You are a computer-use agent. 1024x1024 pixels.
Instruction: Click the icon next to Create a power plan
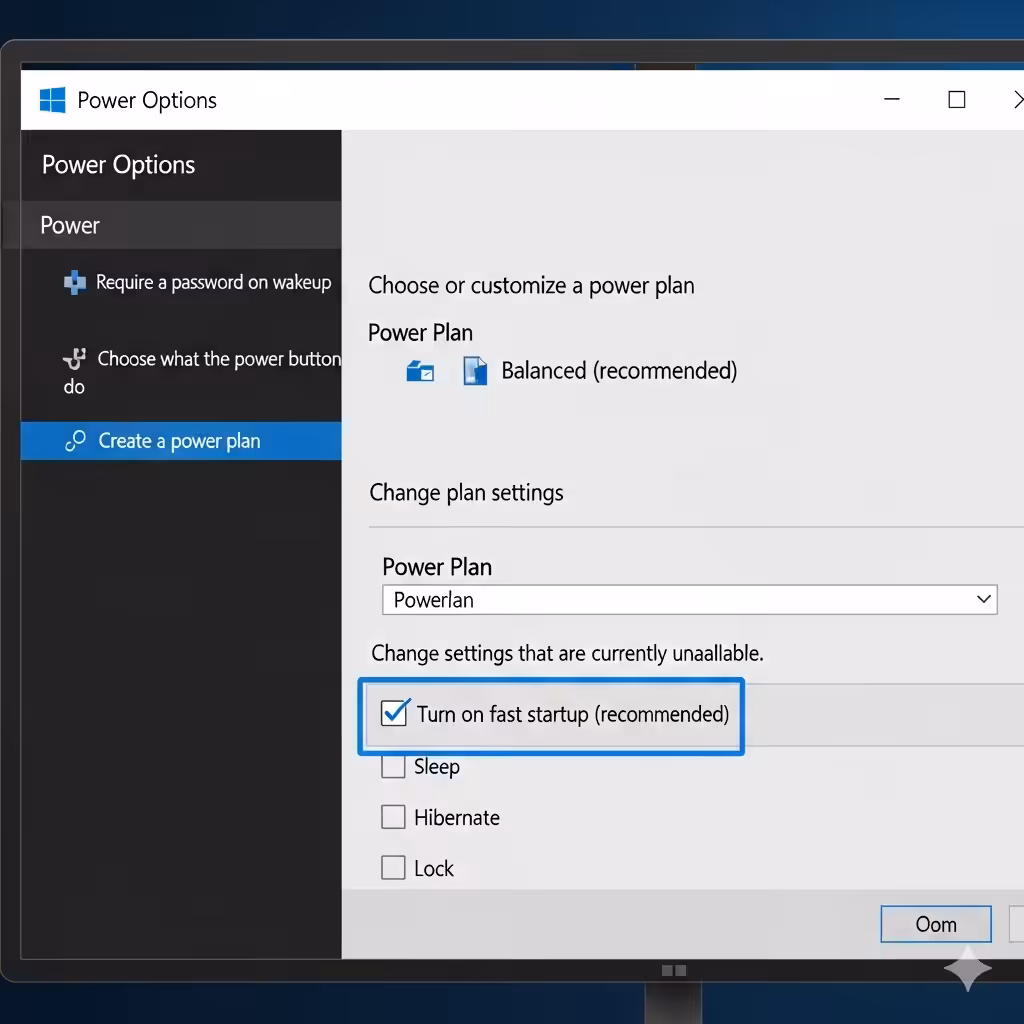pos(75,441)
